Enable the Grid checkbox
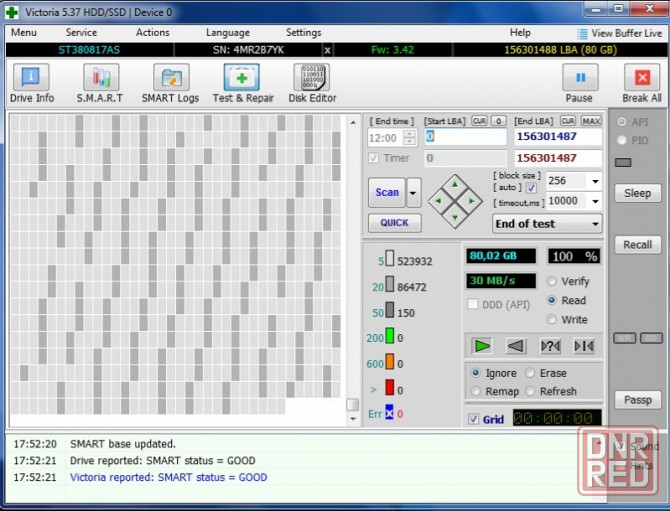The height and width of the screenshot is (511, 670). (473, 419)
